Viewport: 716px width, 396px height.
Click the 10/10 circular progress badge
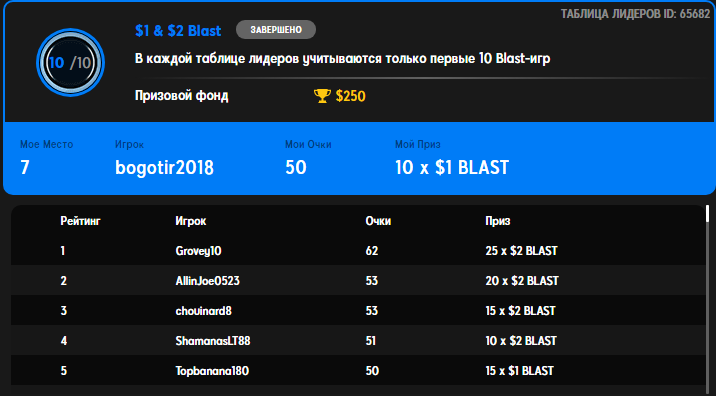point(70,63)
